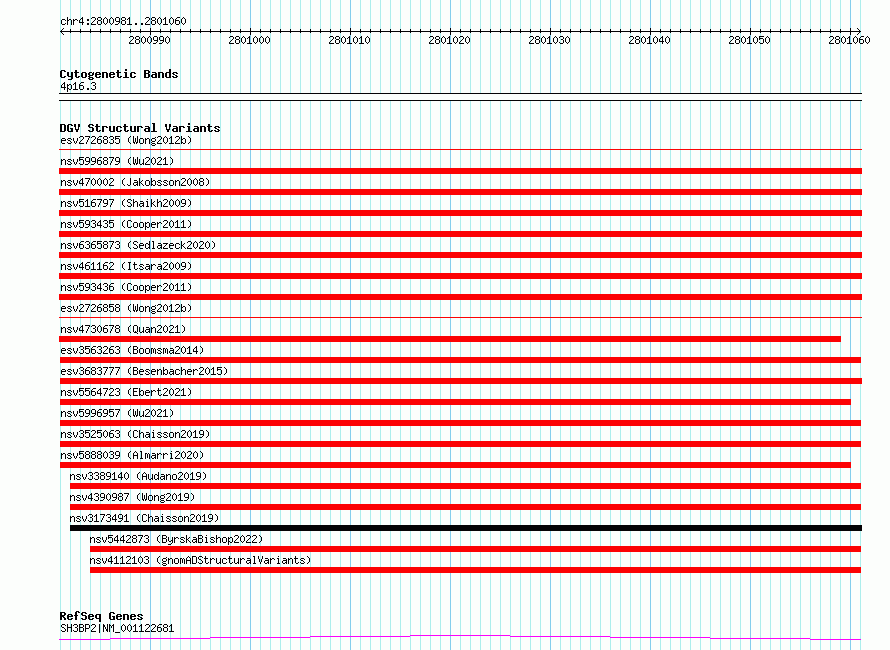
Task: Select variant nsv4730678 (Quan2021) label
Action: tap(123, 329)
